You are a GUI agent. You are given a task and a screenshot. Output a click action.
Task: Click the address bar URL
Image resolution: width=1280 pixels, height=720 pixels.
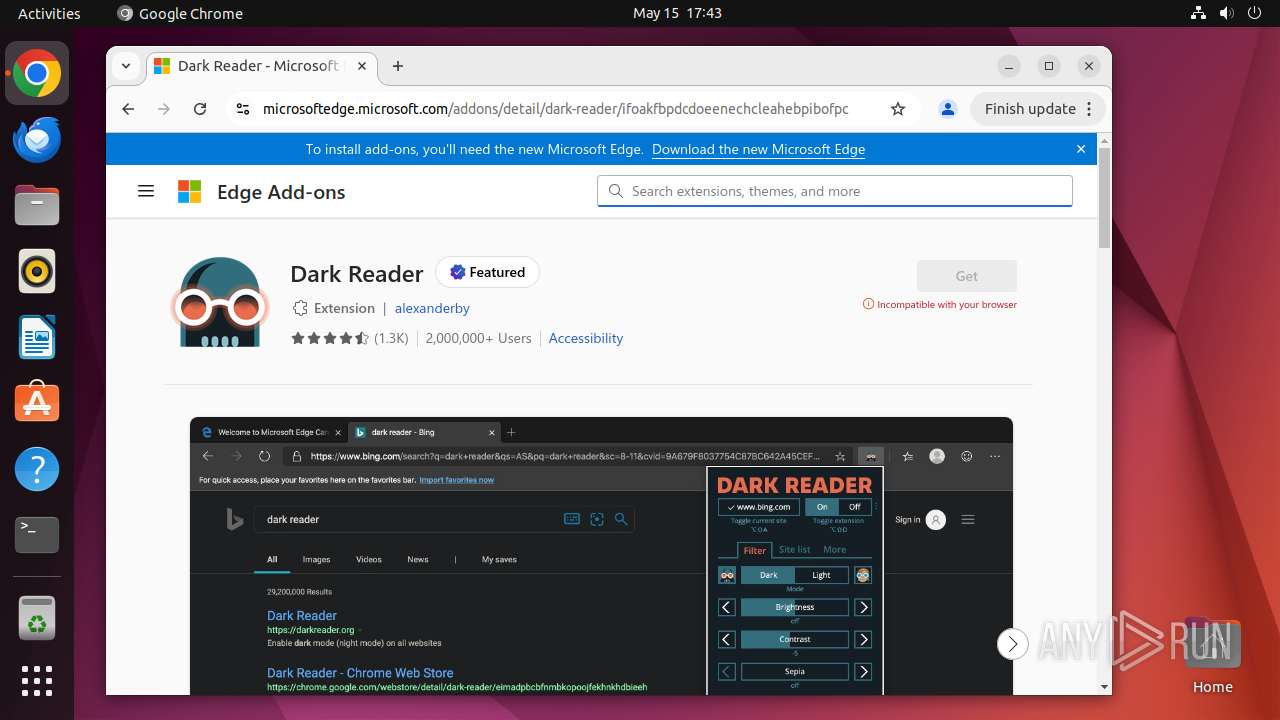point(555,109)
